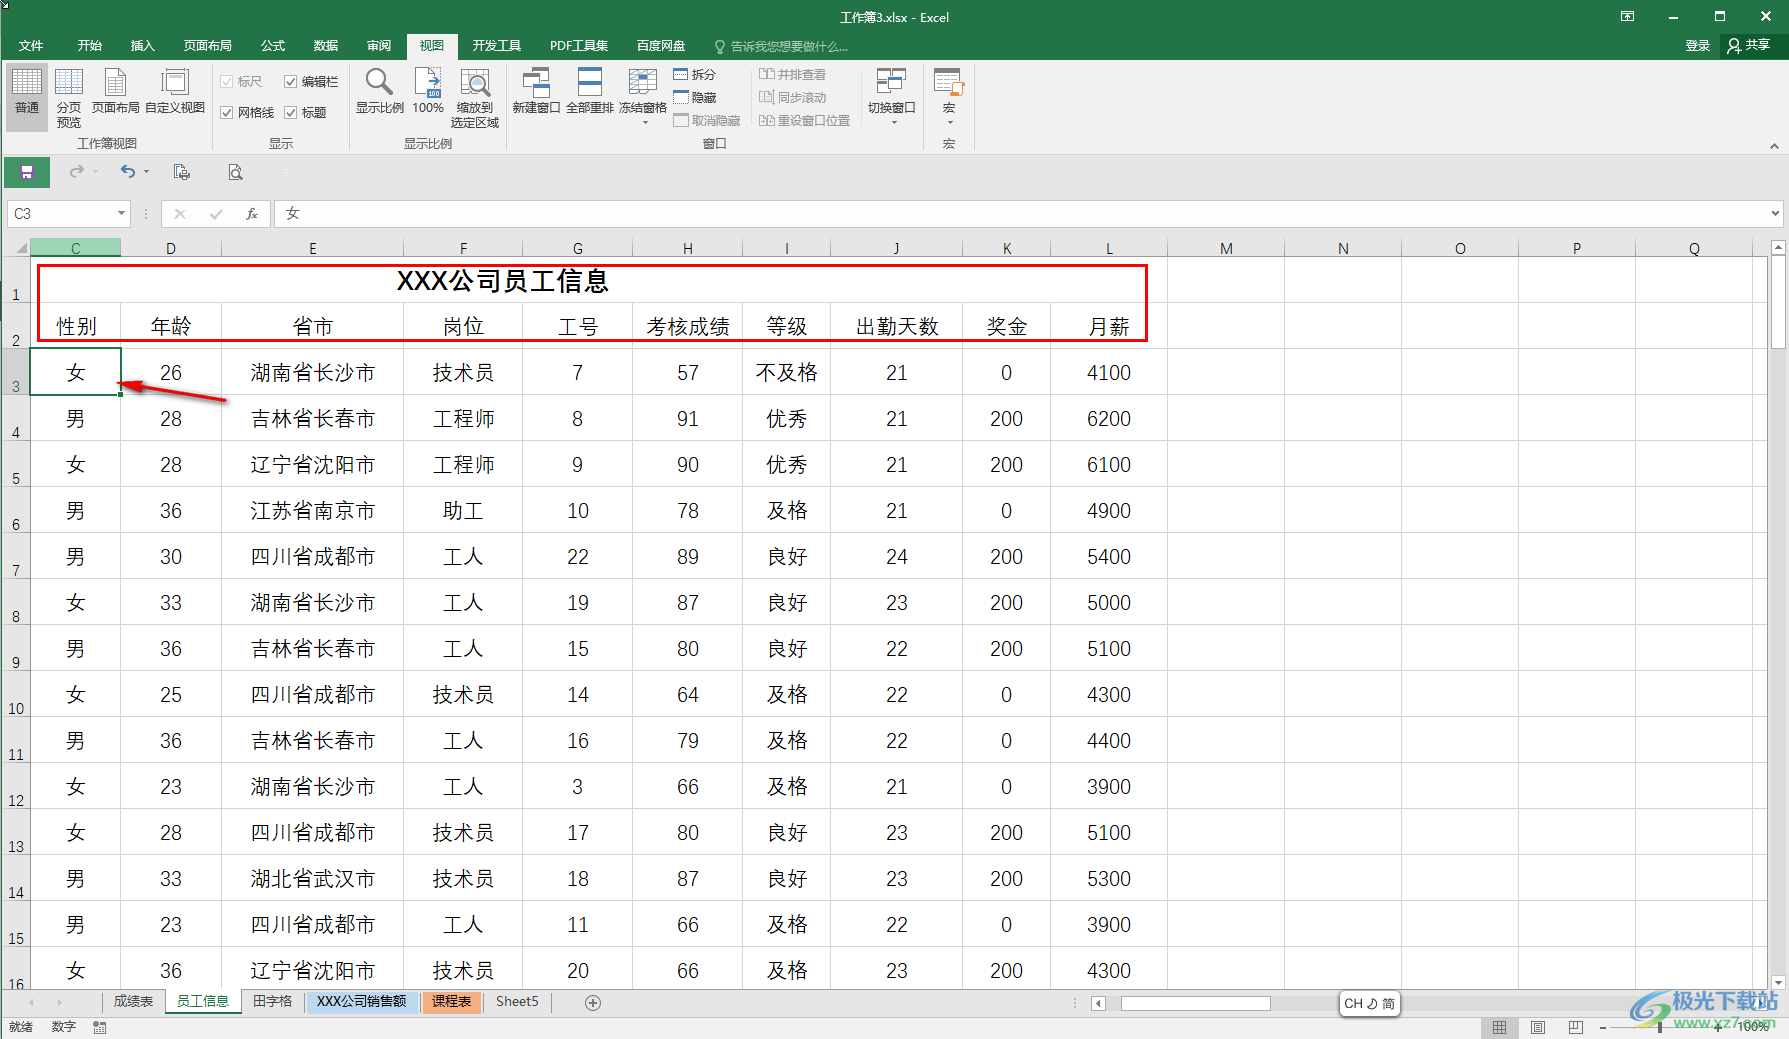Open Custom Views (自定义视图)
Screen dimensions: 1789x1039
[x=175, y=91]
